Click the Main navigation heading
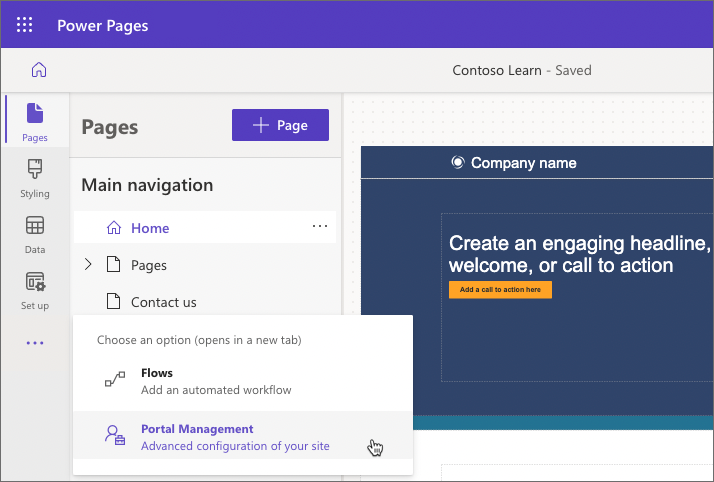714x482 pixels. pyautogui.click(x=147, y=185)
